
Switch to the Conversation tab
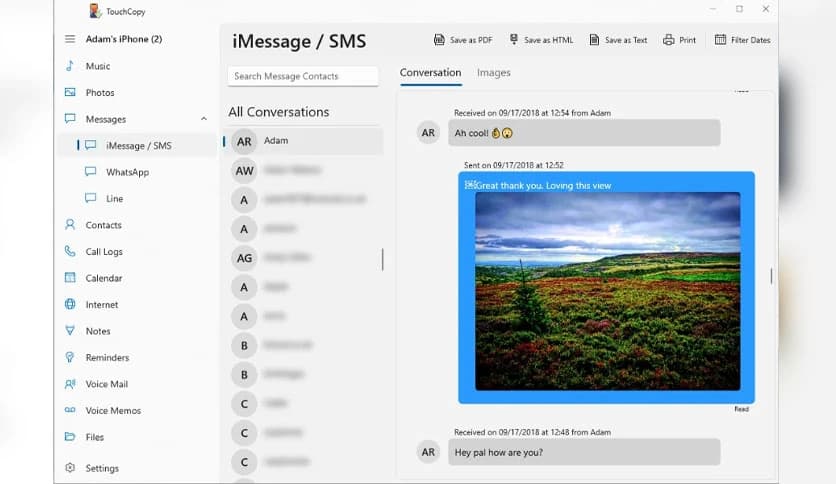[430, 73]
